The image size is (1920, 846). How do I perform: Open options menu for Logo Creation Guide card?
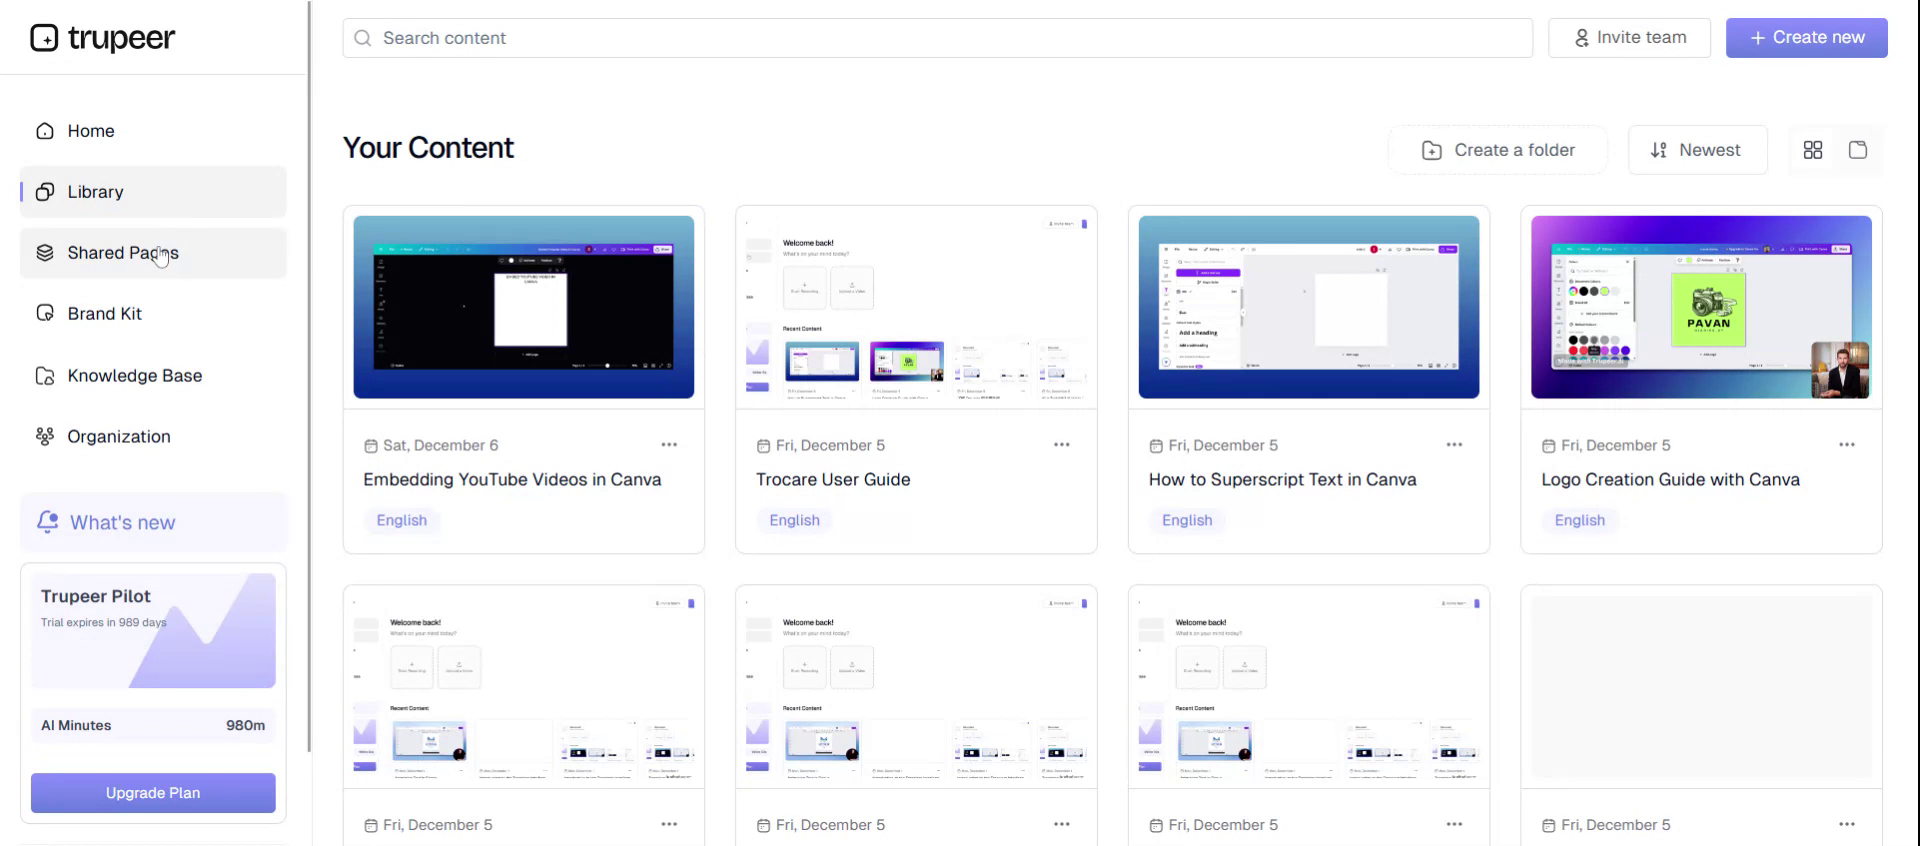[x=1847, y=445]
